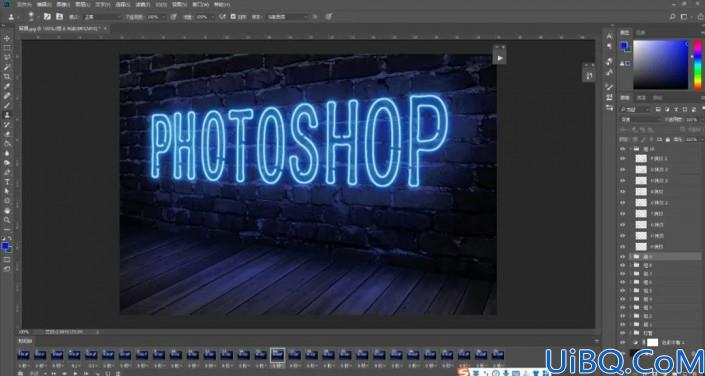Viewport: 705px width, 376px height.
Task: Switch to the 路径 (Paths) tab
Action: (657, 98)
